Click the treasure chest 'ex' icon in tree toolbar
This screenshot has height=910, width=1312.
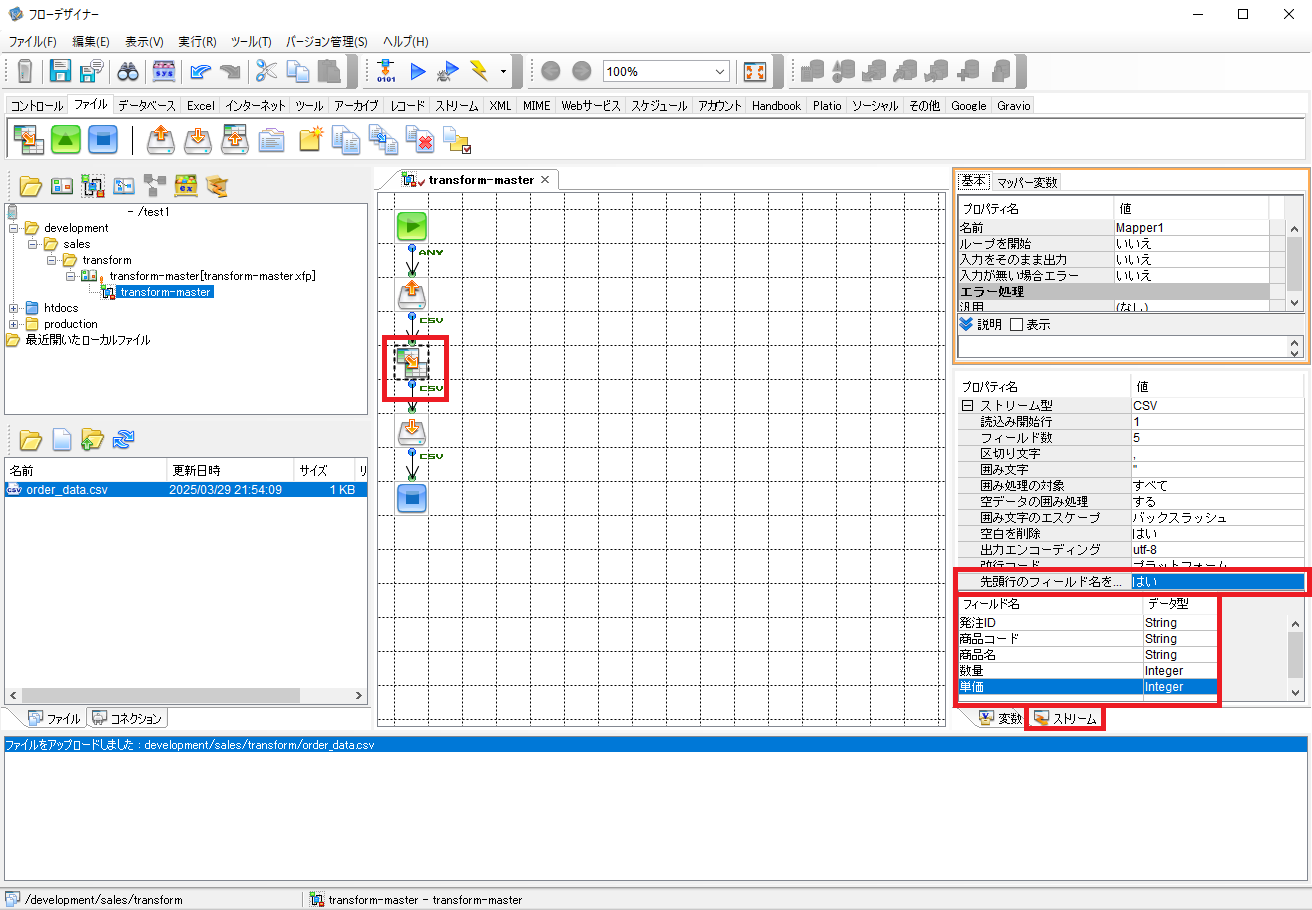point(186,185)
